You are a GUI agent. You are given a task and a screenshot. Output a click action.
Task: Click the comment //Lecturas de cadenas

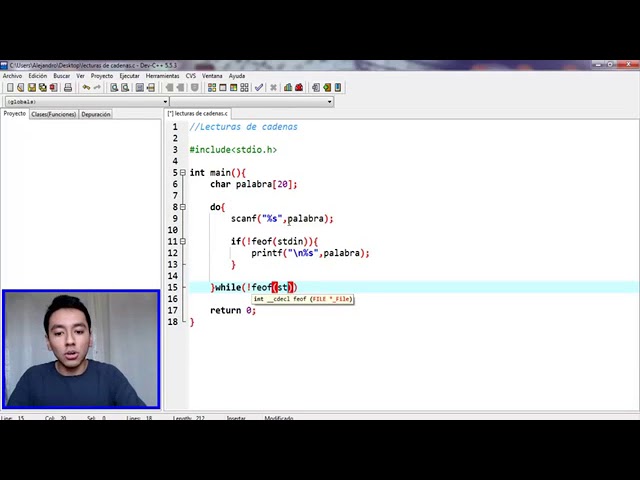point(244,127)
